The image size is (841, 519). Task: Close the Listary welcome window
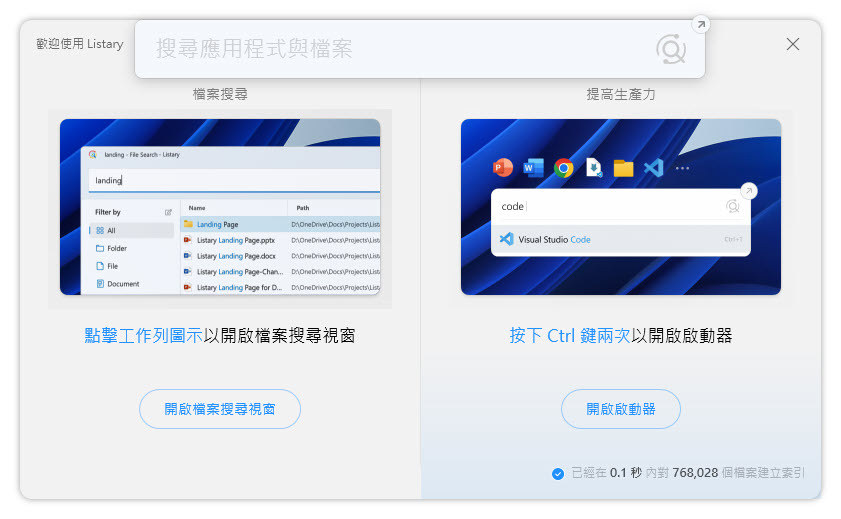coord(793,44)
